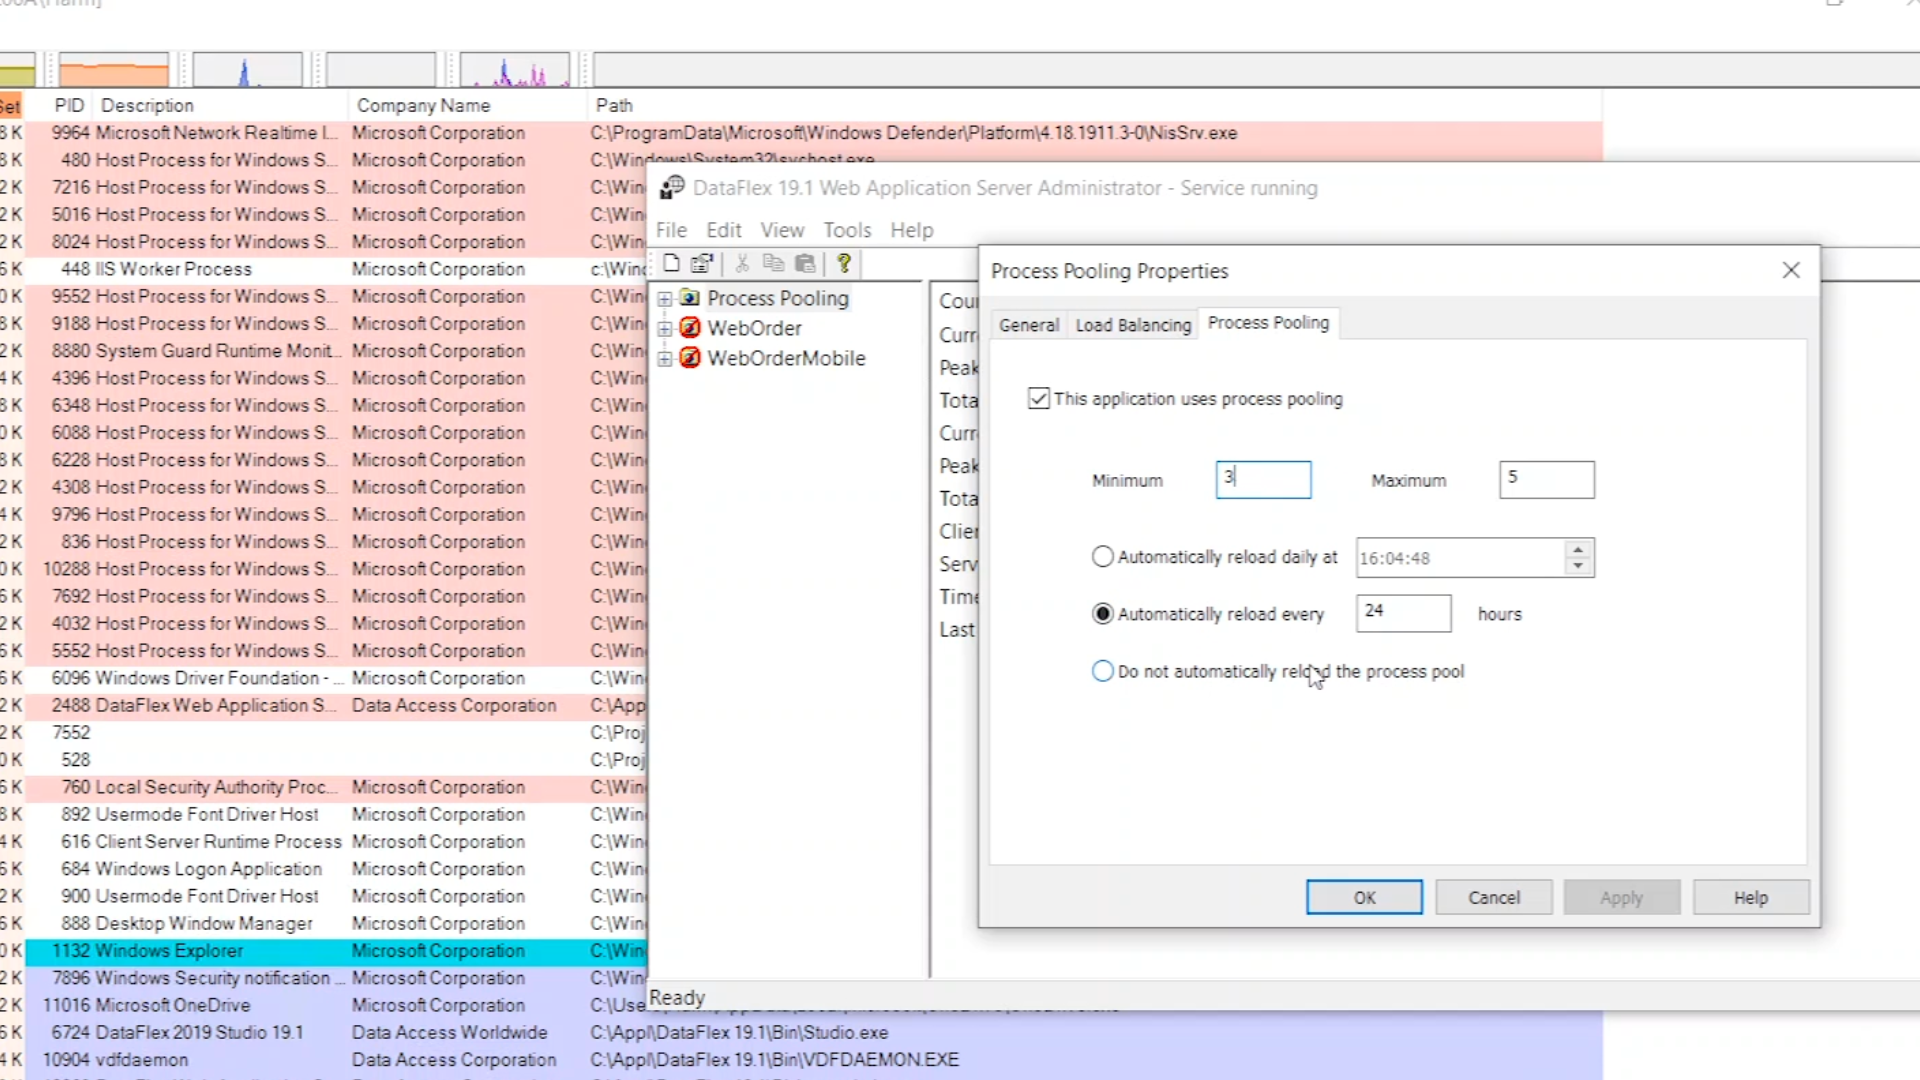This screenshot has width=1920, height=1080.
Task: Expand the Process Pooling tree node
Action: (665, 298)
